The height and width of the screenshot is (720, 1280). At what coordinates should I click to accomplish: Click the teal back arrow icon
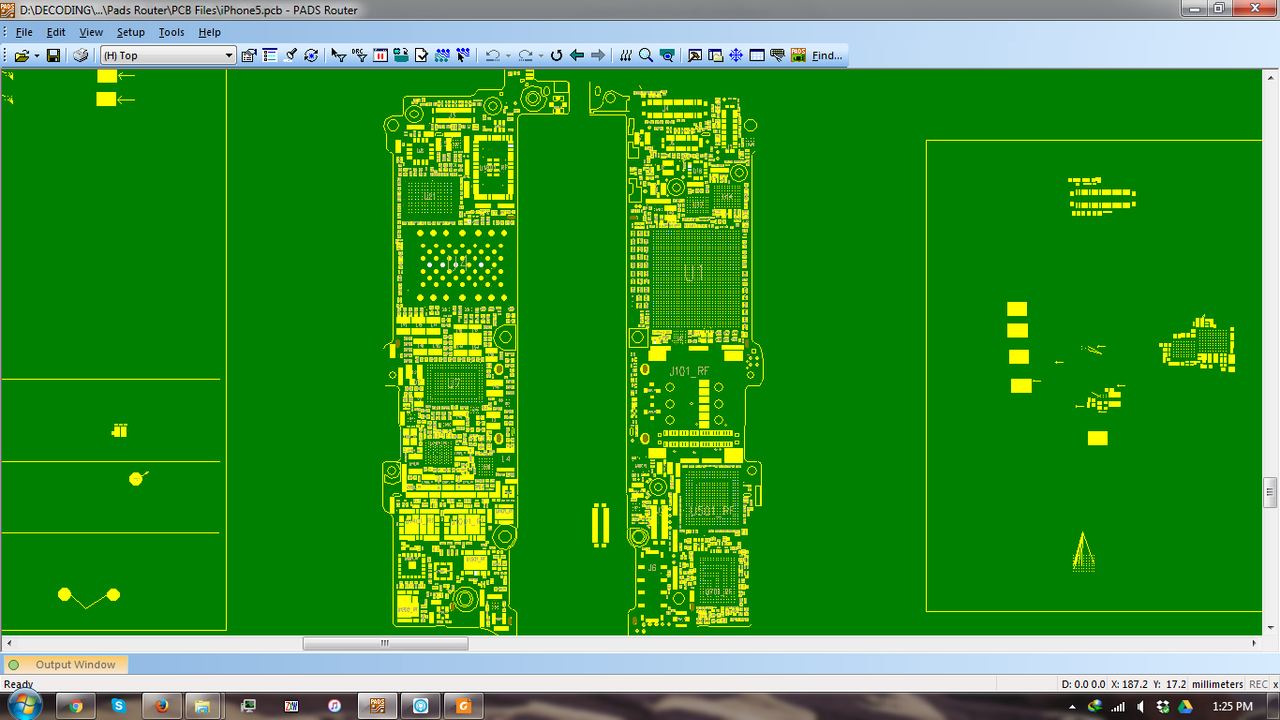click(577, 56)
